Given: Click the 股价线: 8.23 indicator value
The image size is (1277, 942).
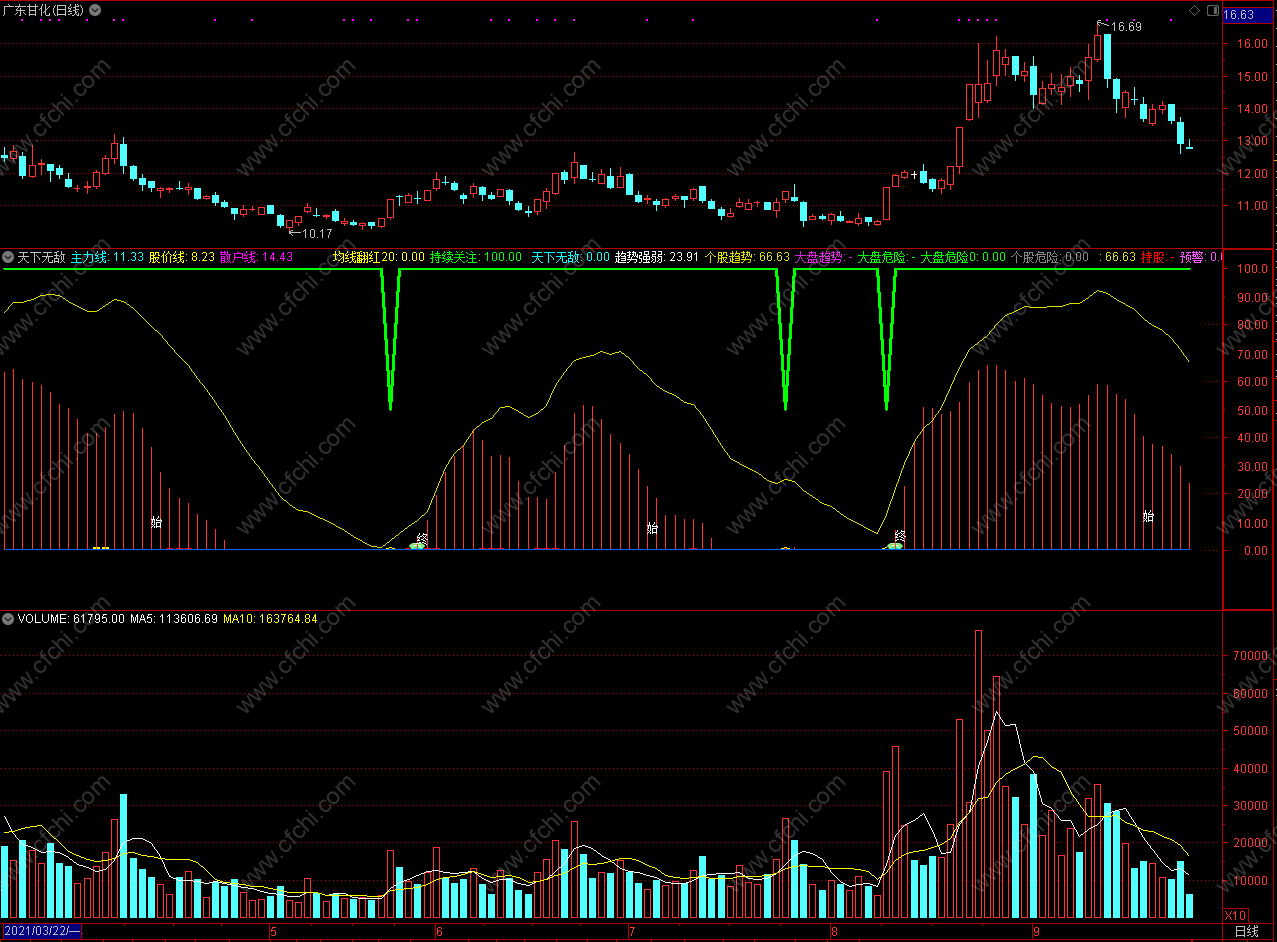Looking at the screenshot, I should tap(181, 257).
